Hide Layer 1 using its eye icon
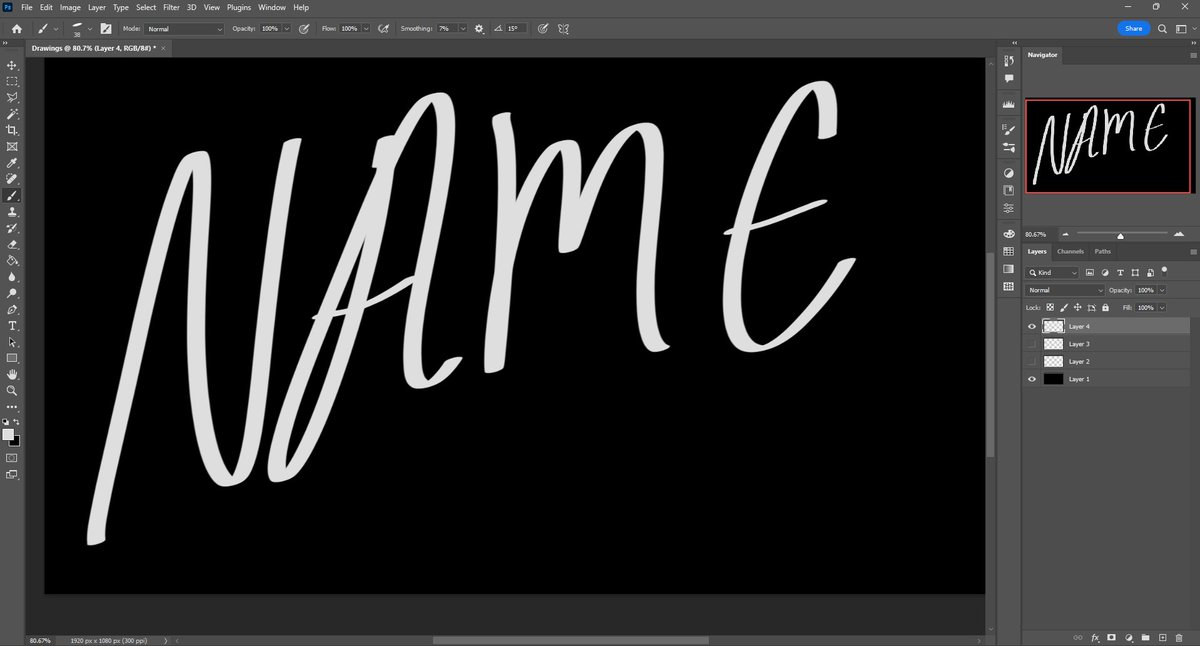Viewport: 1200px width, 646px height. coord(1032,379)
